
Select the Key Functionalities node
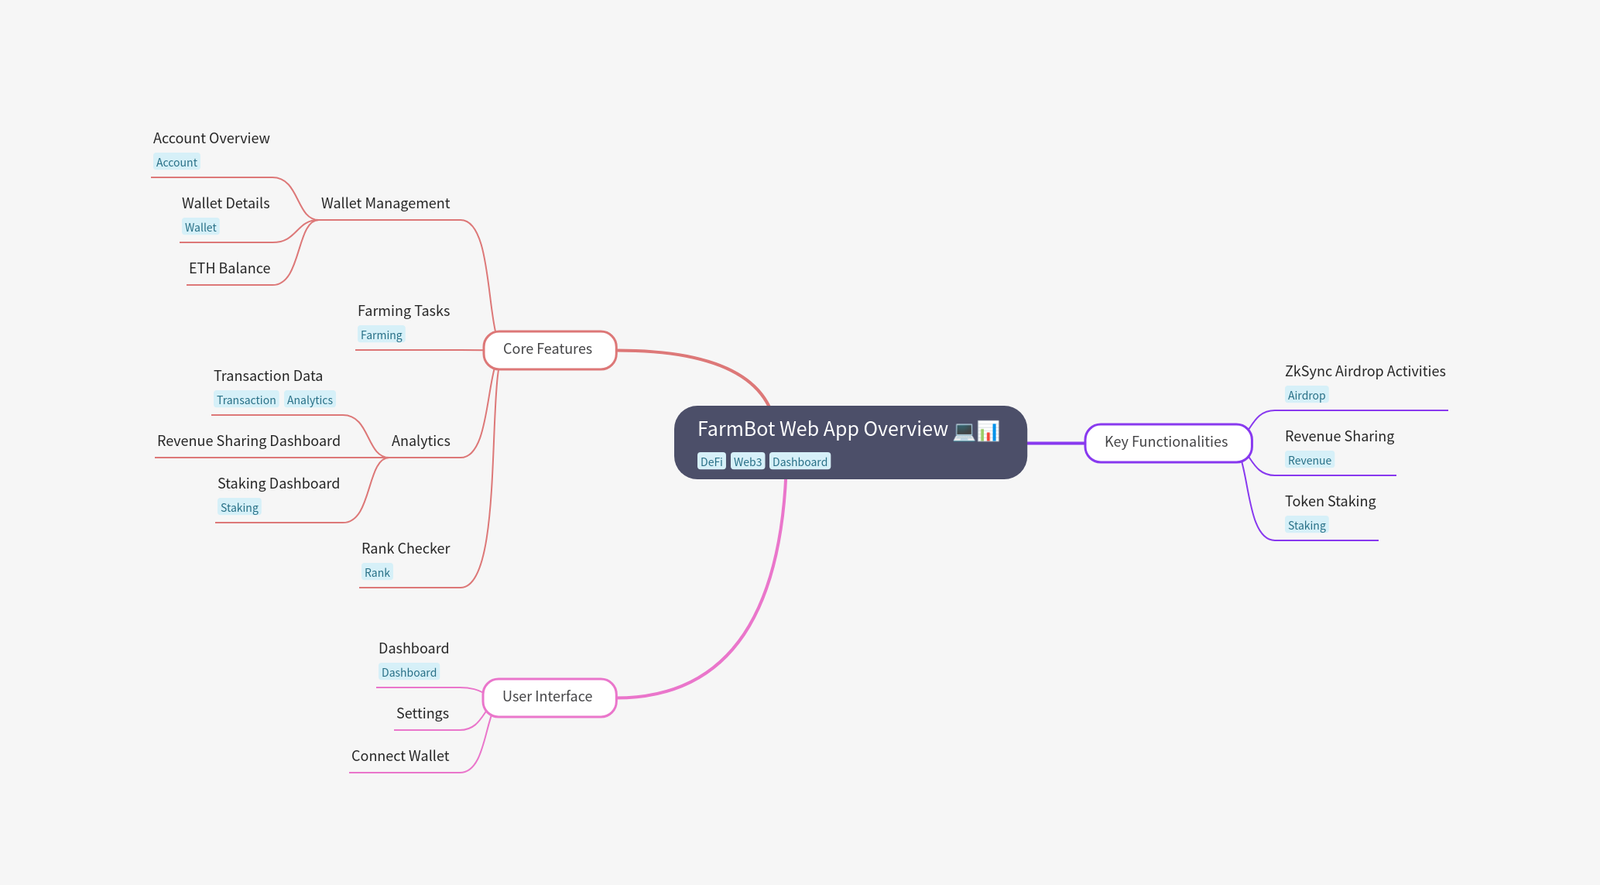coord(1167,442)
